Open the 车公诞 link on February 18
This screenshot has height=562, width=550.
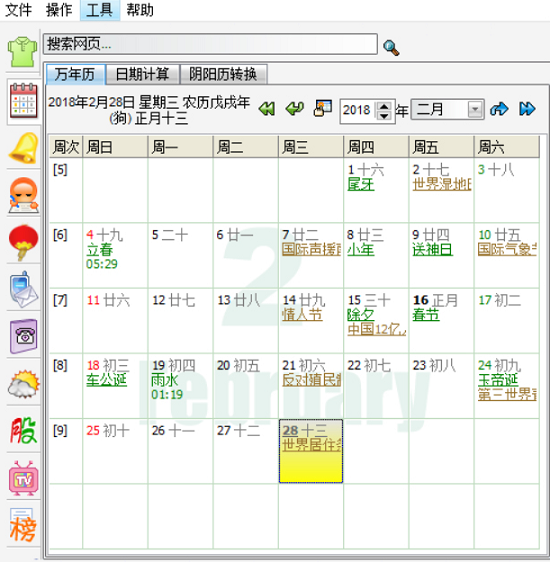pyautogui.click(x=106, y=380)
